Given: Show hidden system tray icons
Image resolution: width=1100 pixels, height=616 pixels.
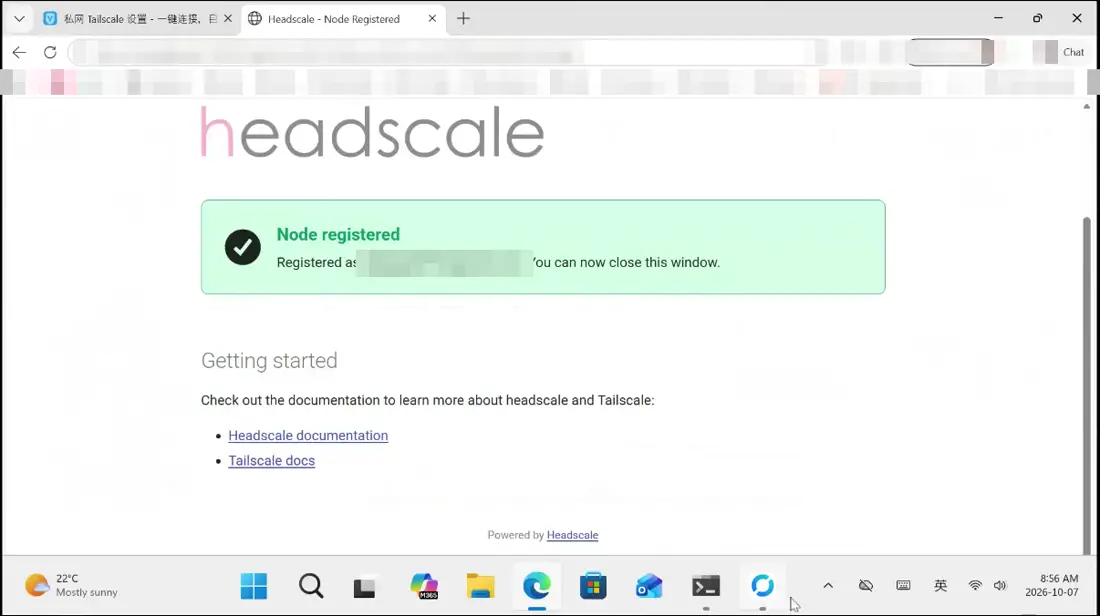Looking at the screenshot, I should (x=828, y=586).
